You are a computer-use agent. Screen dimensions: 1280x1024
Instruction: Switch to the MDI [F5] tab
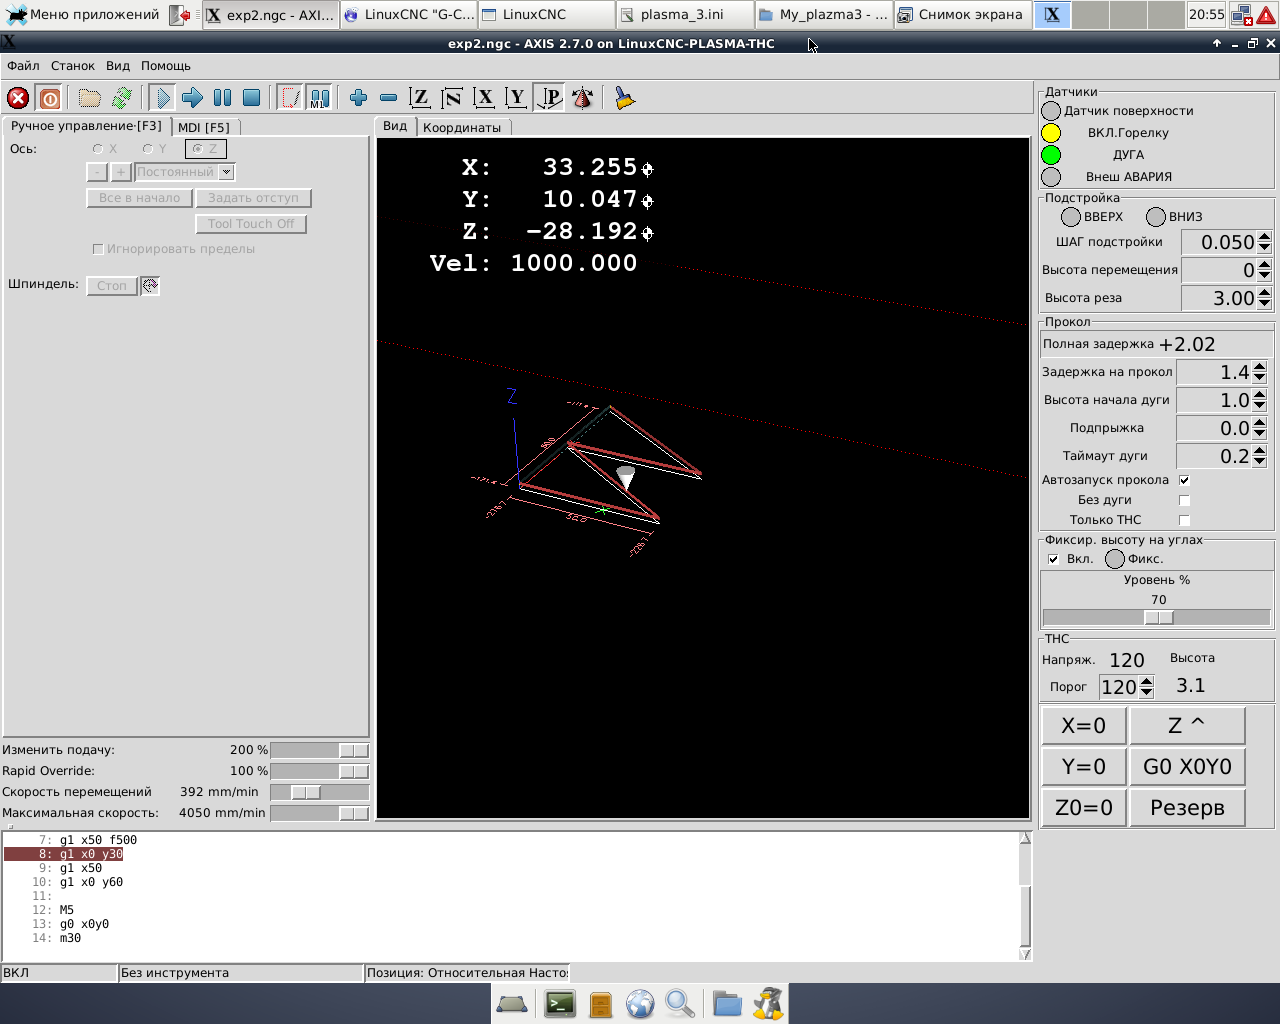pos(204,127)
